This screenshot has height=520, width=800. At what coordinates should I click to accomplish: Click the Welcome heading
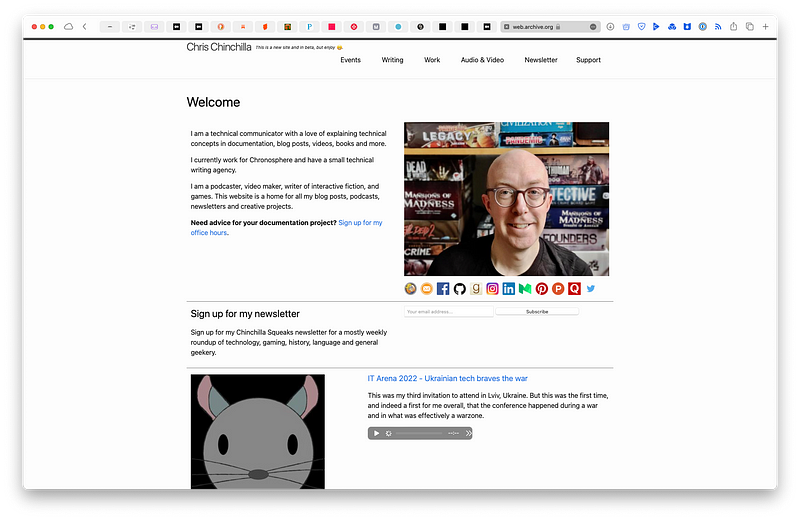(213, 102)
